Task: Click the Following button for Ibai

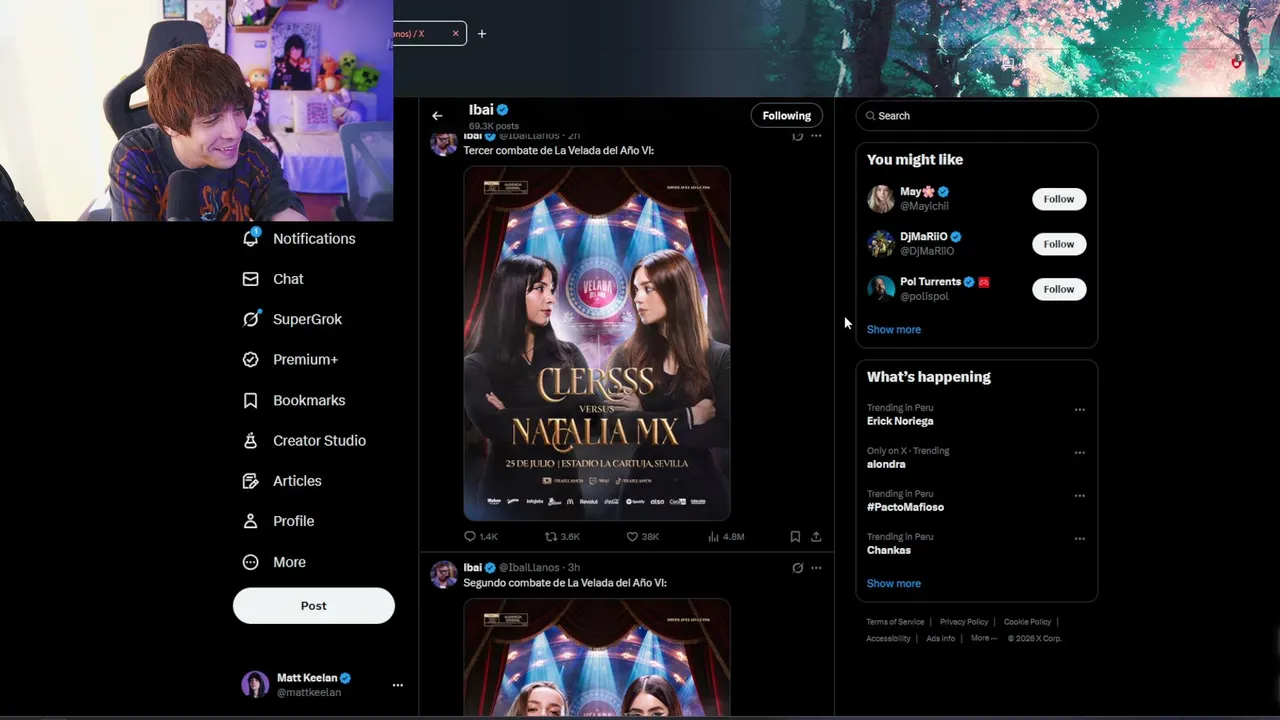Action: tap(787, 116)
